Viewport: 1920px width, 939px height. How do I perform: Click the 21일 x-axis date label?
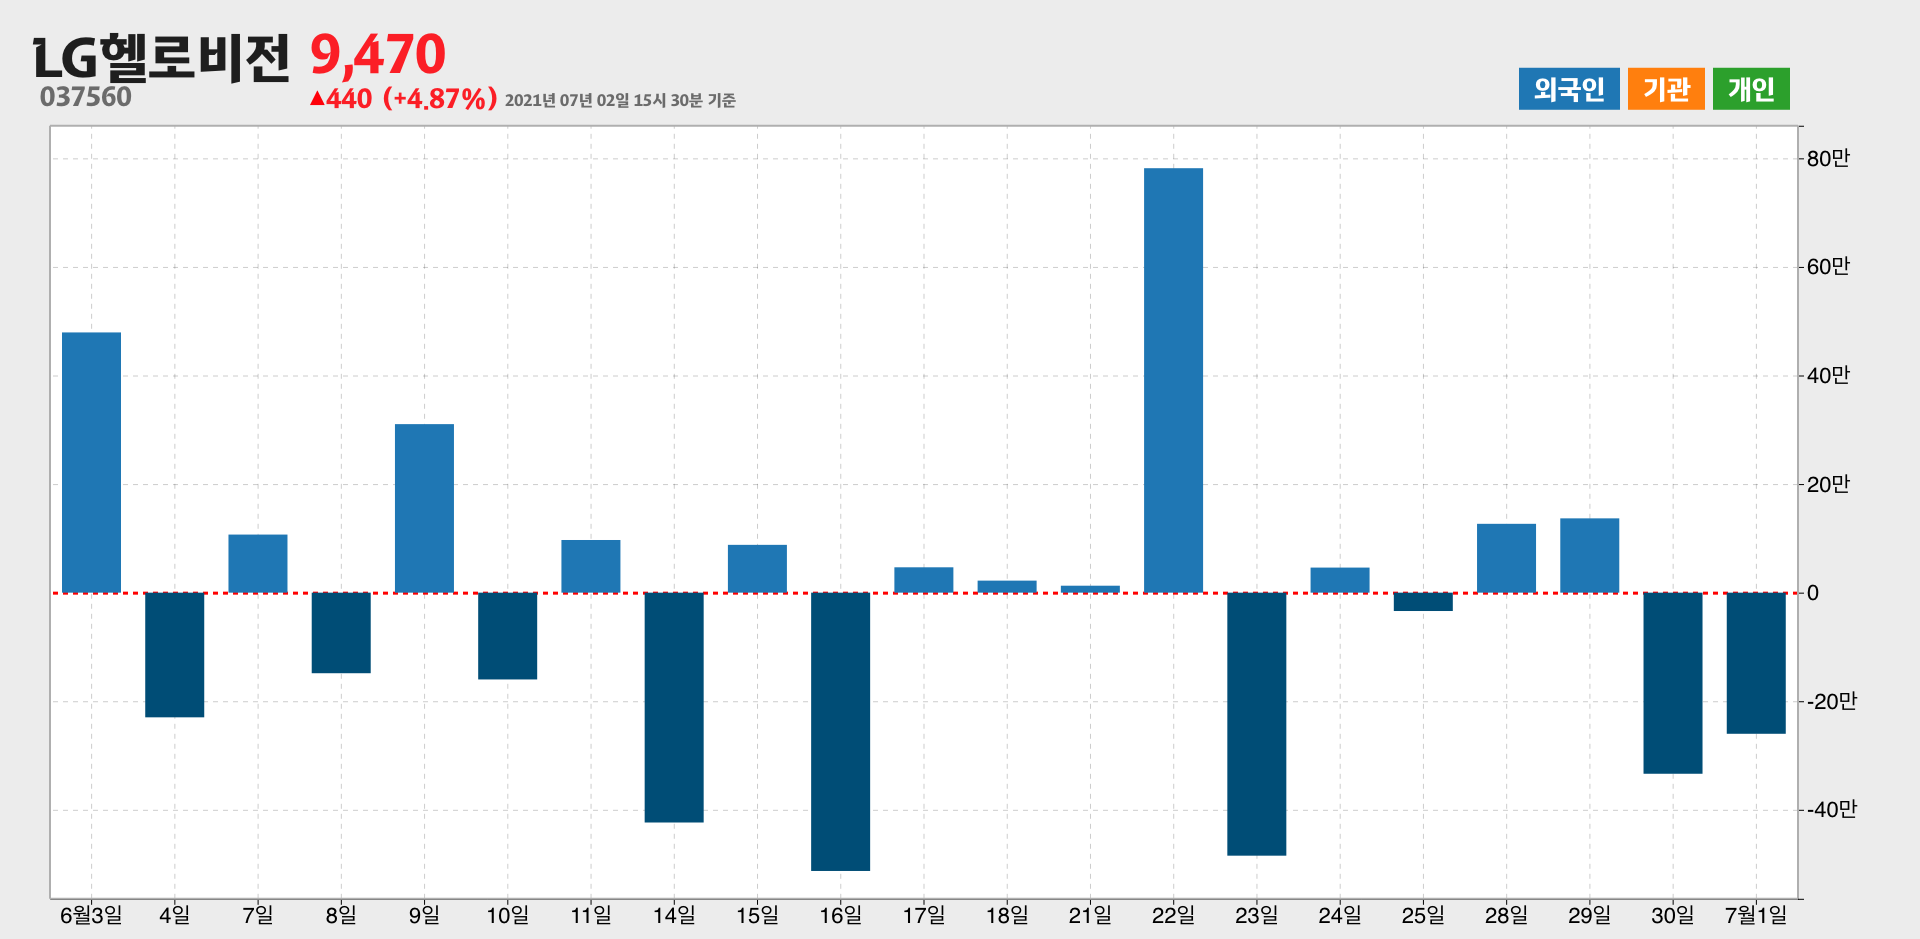pos(1090,915)
